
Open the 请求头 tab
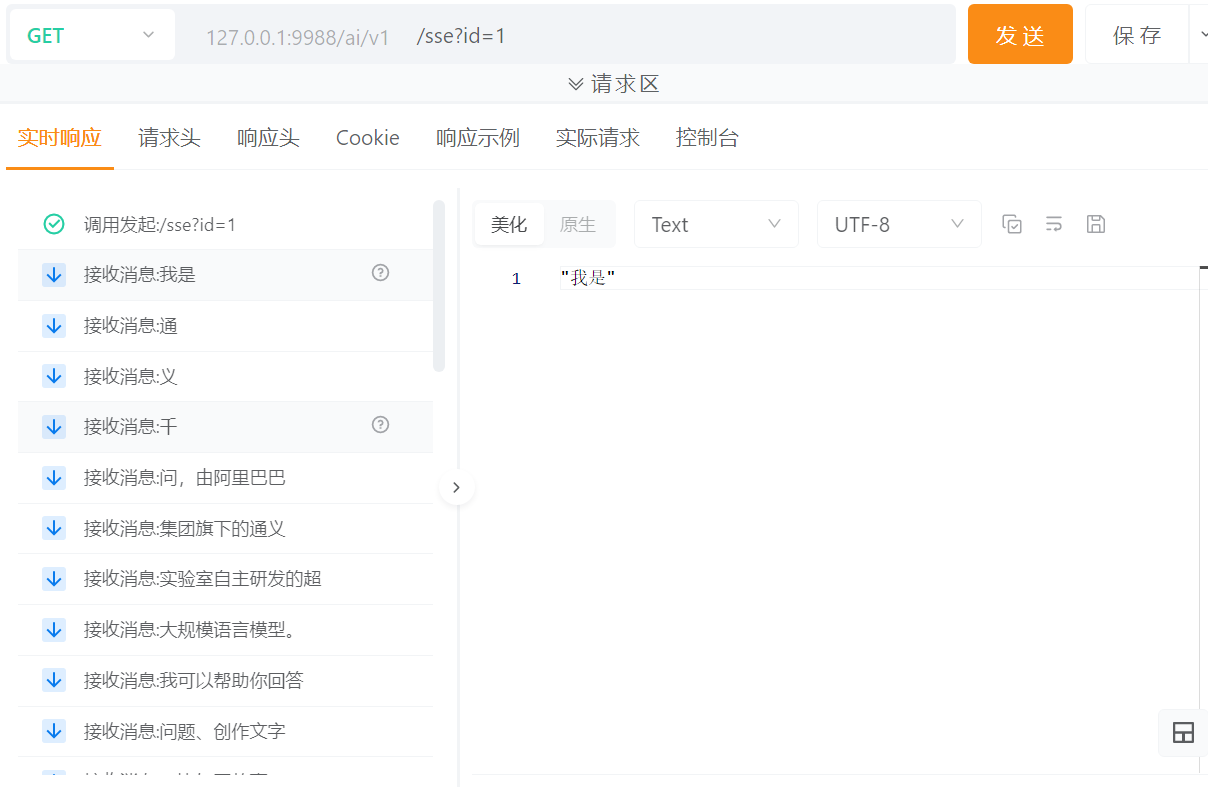pyautogui.click(x=169, y=138)
